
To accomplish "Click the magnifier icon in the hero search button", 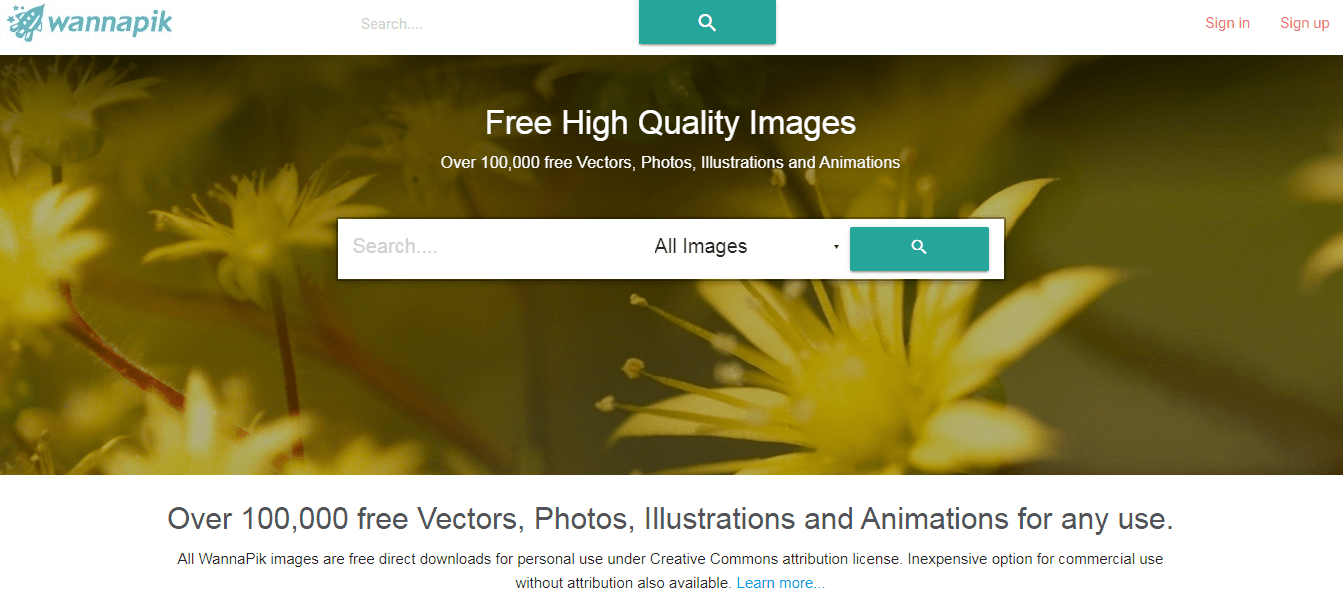I will tap(919, 247).
